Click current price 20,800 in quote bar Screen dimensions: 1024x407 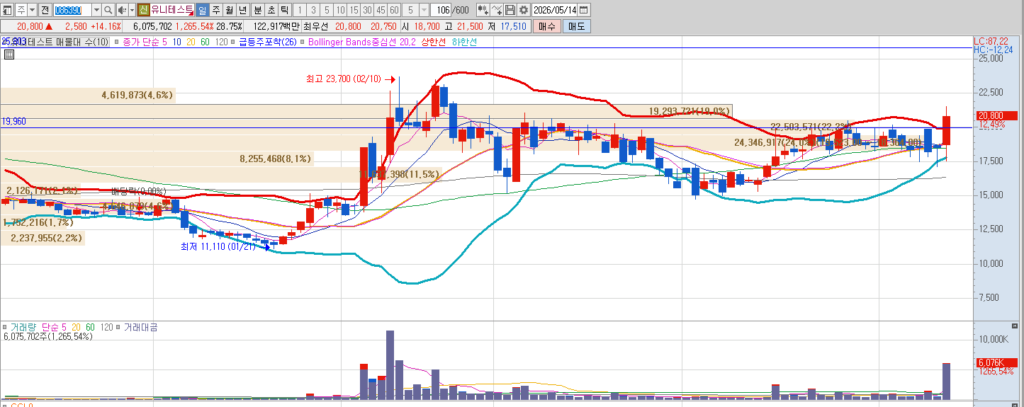pyautogui.click(x=30, y=26)
